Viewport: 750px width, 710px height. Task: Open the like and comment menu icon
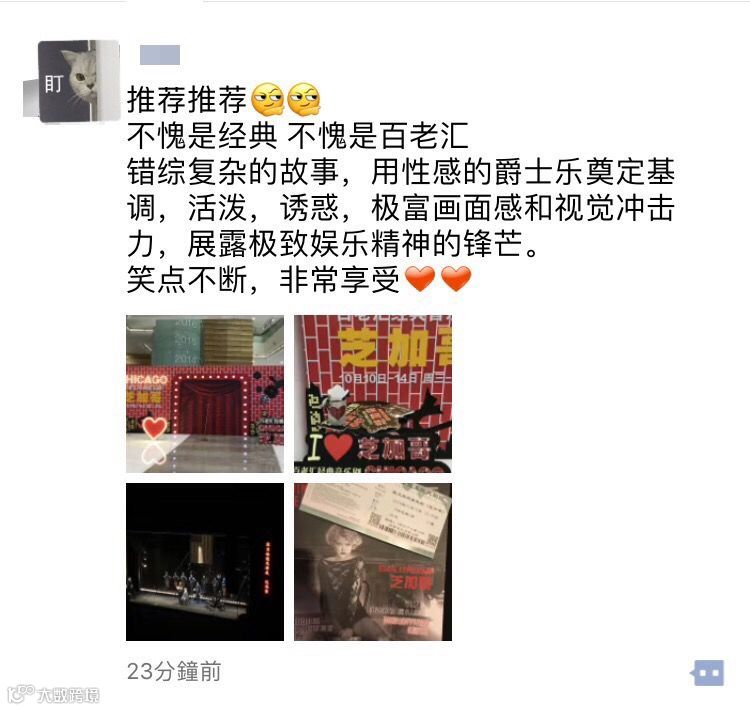(707, 673)
